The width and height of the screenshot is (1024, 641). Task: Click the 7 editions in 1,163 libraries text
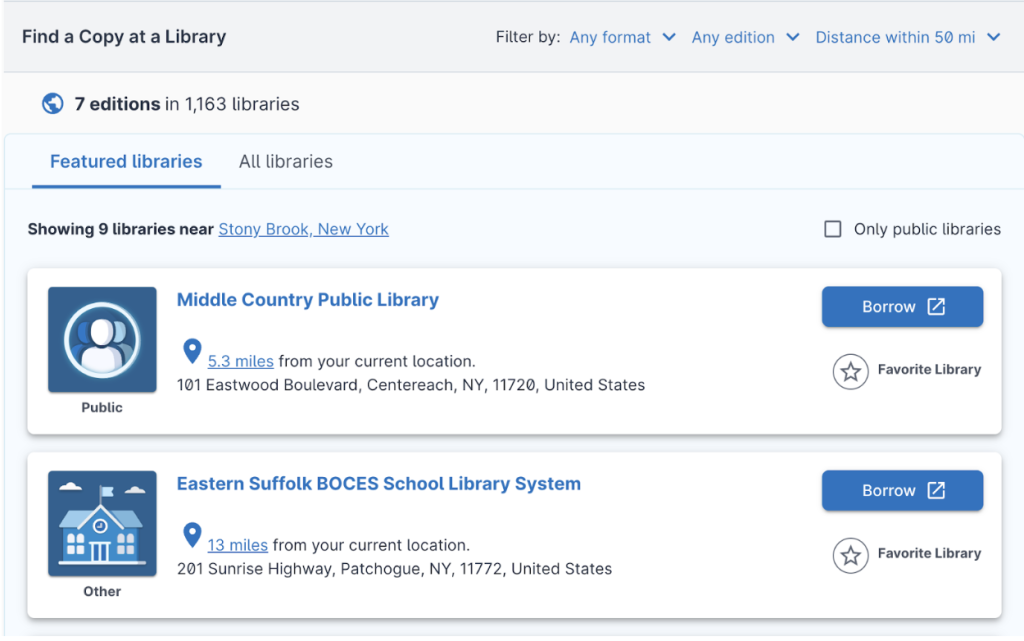187,104
